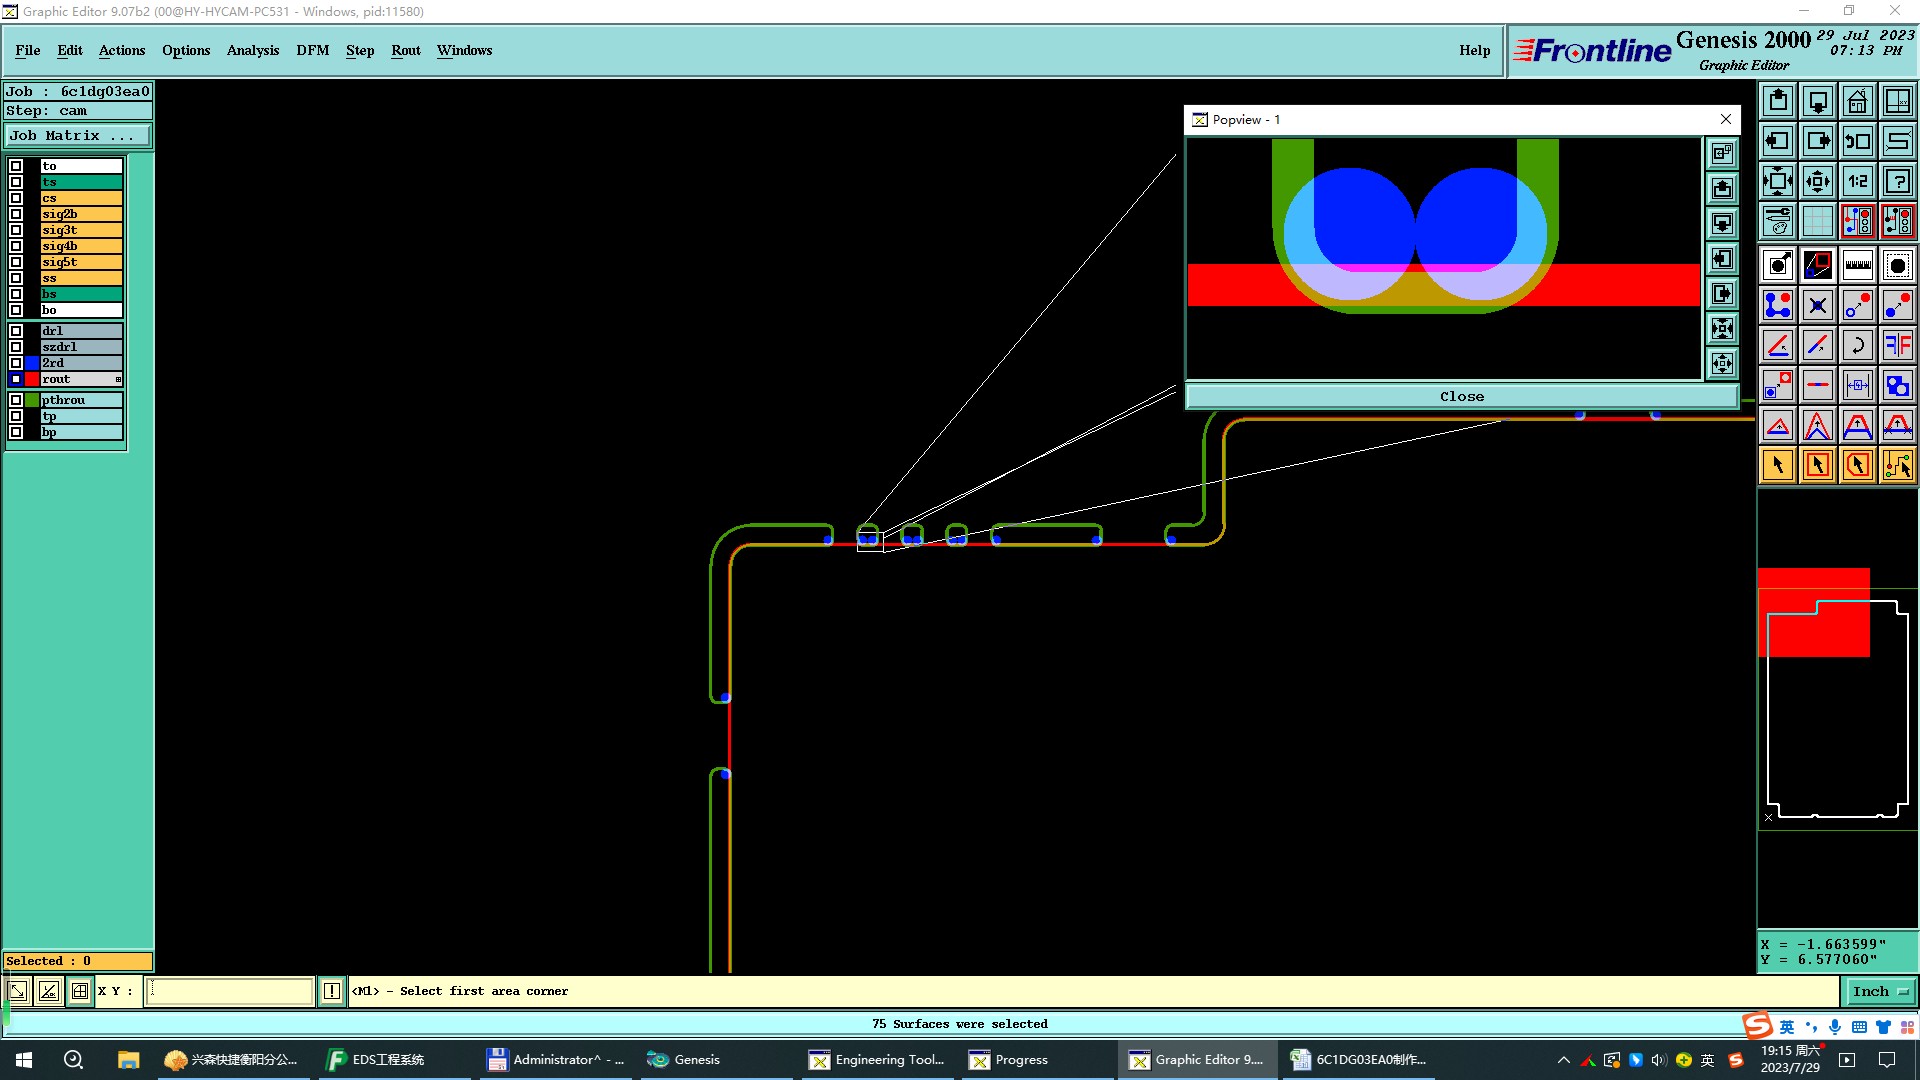
Task: Click the 1:2 zoom icon
Action: 1857,181
